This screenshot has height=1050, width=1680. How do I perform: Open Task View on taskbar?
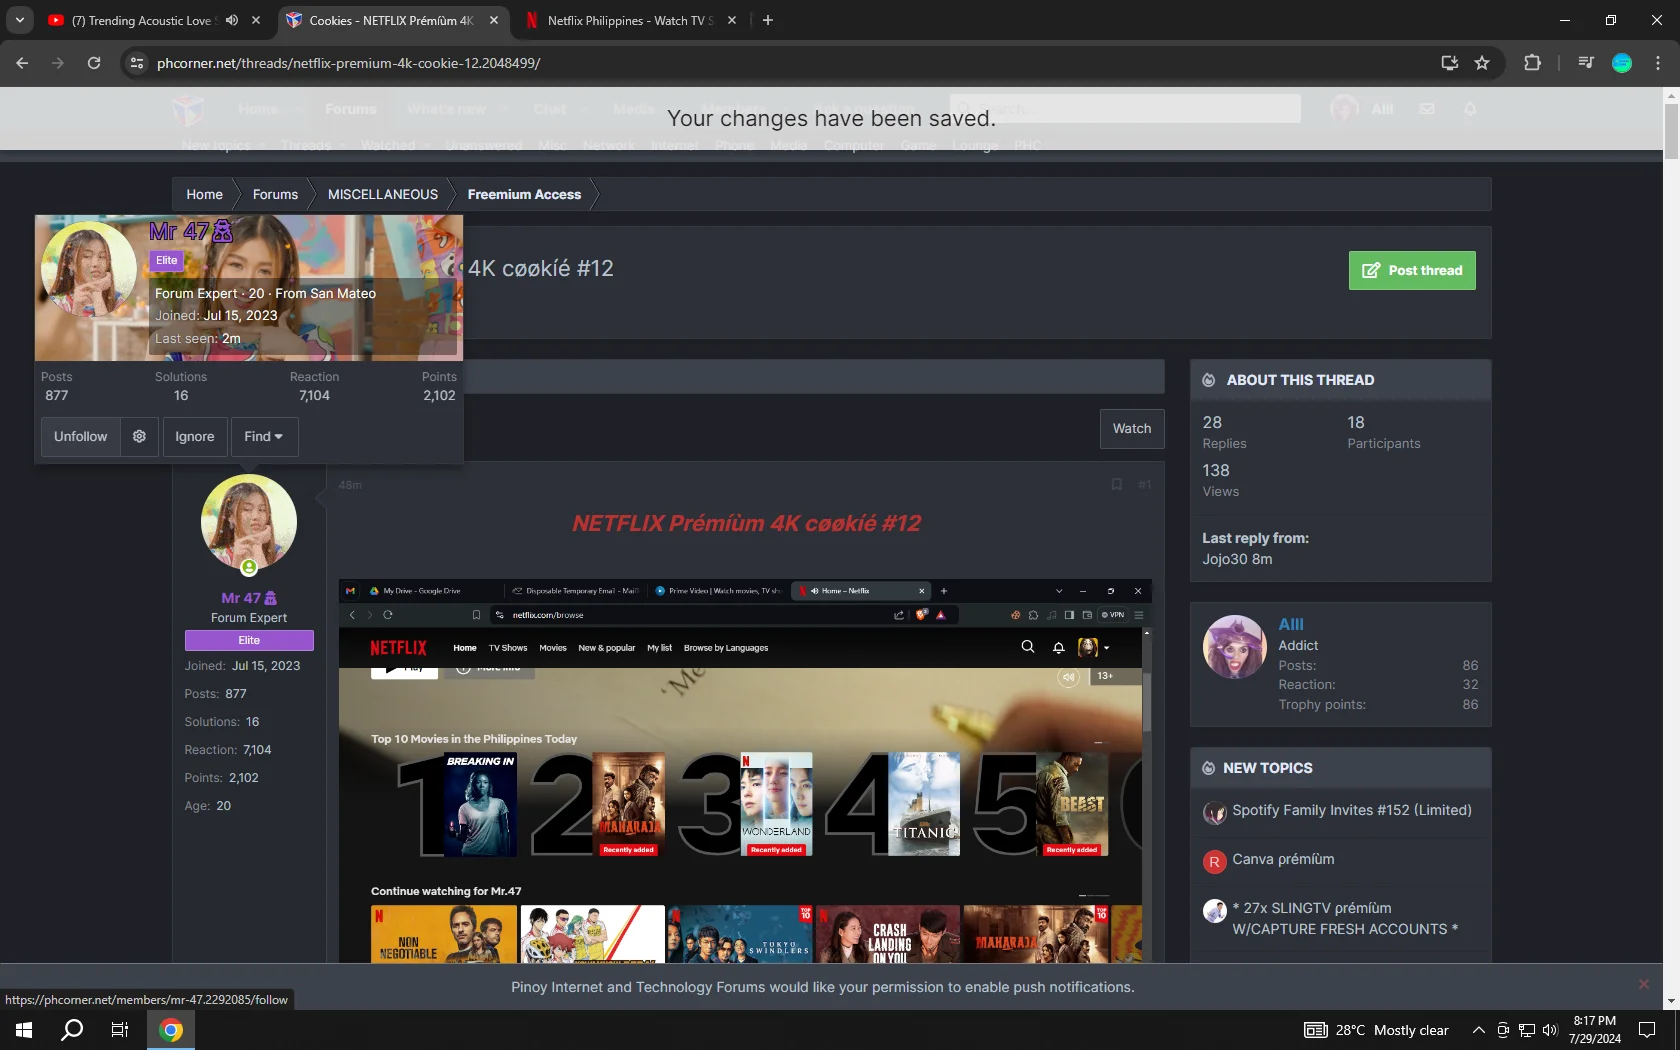120,1030
